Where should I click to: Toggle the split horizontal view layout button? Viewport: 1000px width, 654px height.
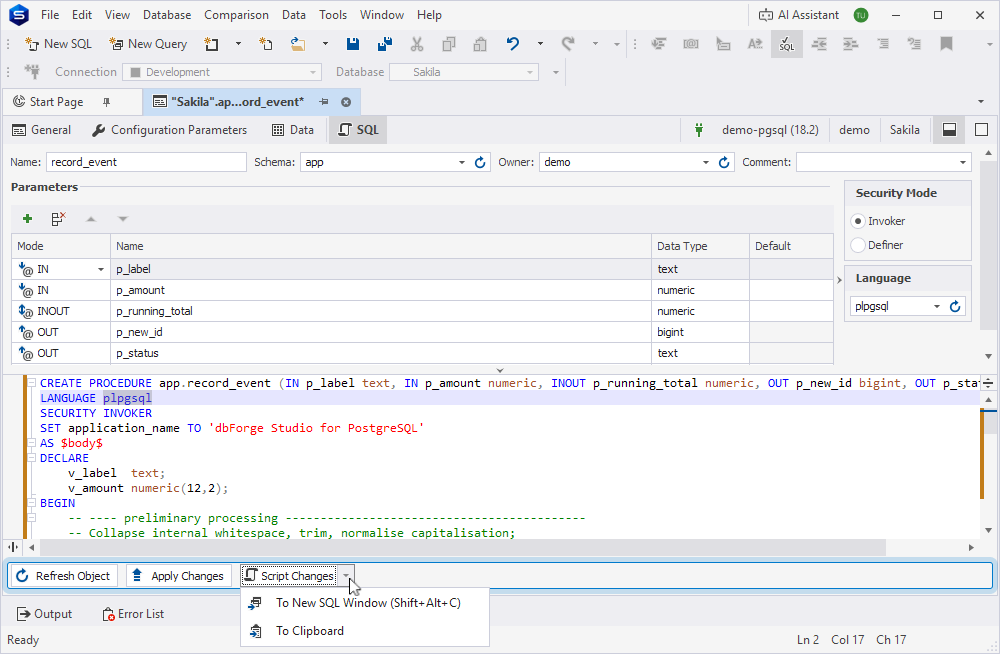point(950,130)
